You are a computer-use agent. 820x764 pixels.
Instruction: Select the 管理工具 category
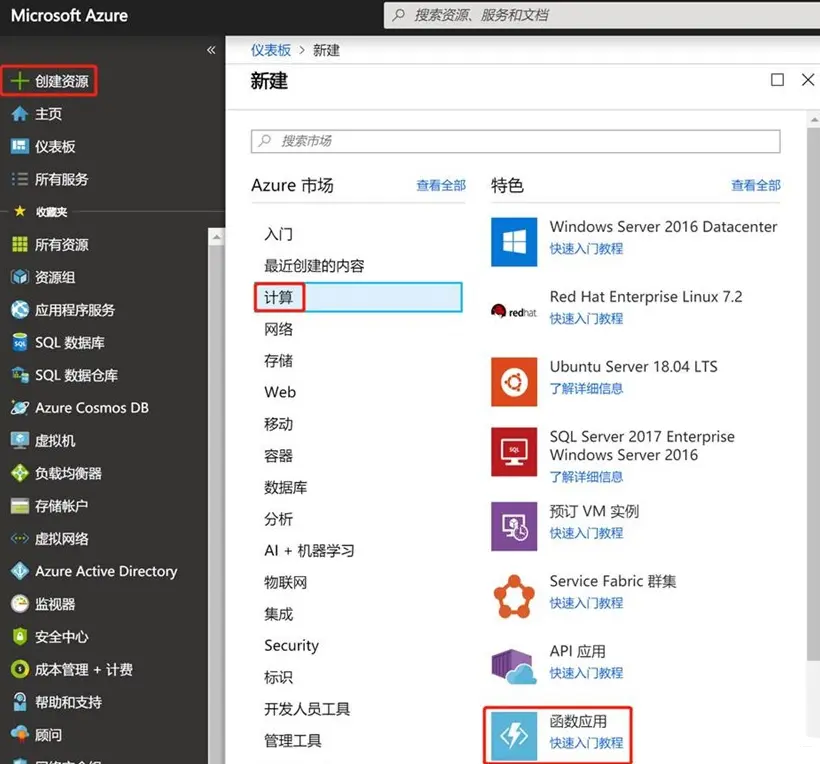(292, 740)
